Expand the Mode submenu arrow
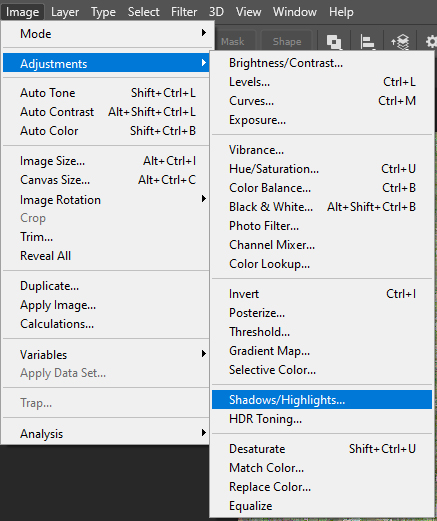 pyautogui.click(x=204, y=33)
